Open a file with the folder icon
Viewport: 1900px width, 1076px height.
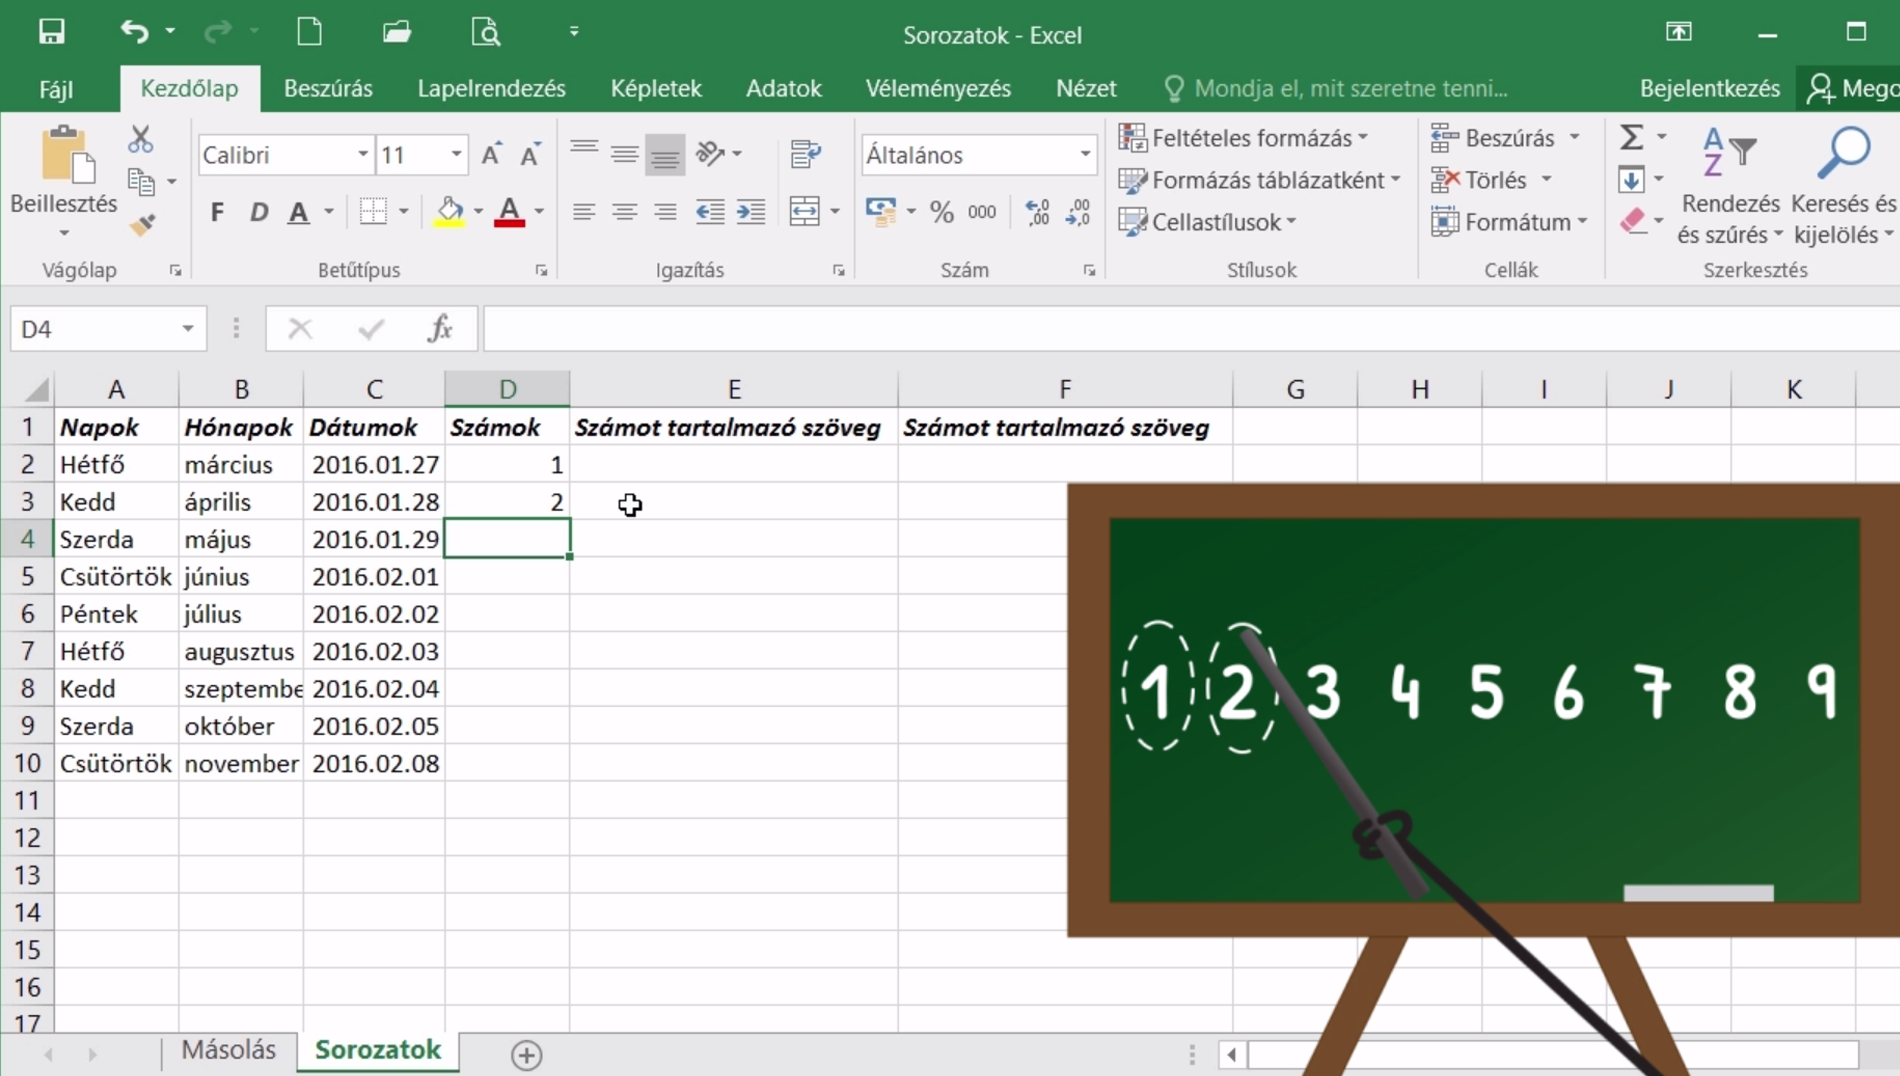pyautogui.click(x=397, y=32)
